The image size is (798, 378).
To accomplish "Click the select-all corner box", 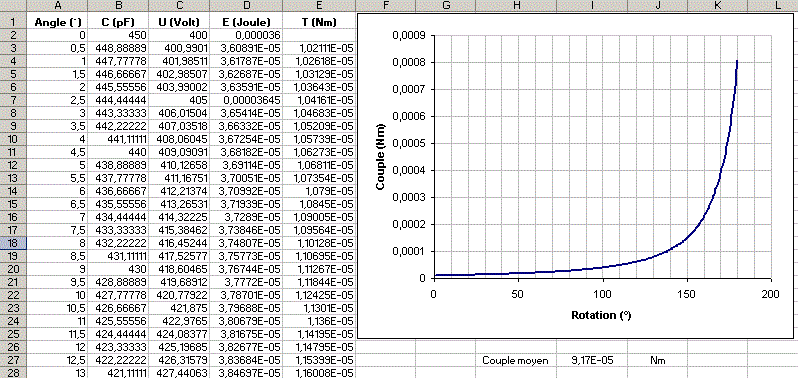I will click(14, 6).
